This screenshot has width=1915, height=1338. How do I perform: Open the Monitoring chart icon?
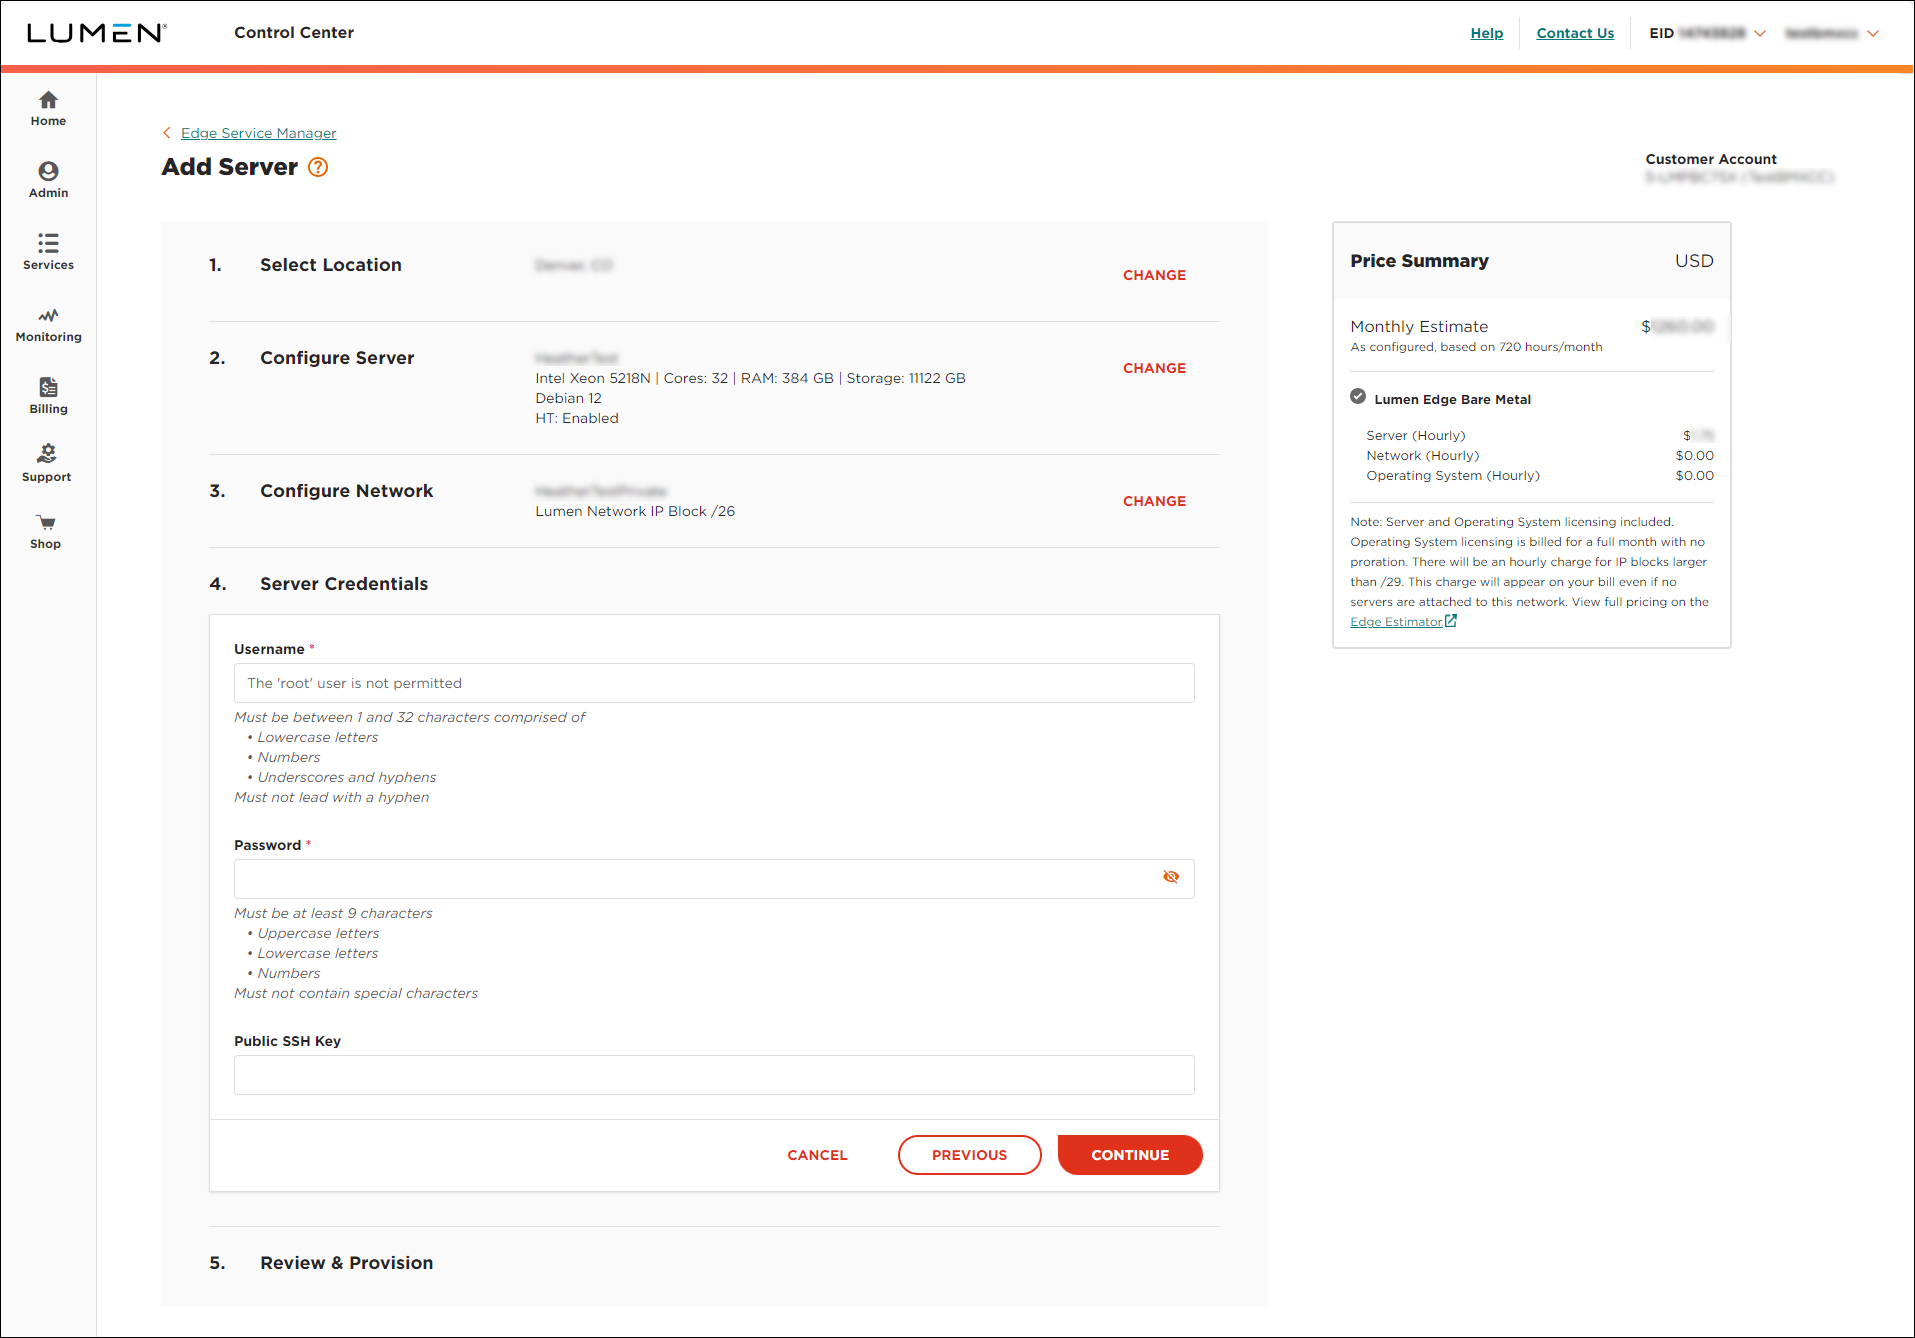(48, 315)
